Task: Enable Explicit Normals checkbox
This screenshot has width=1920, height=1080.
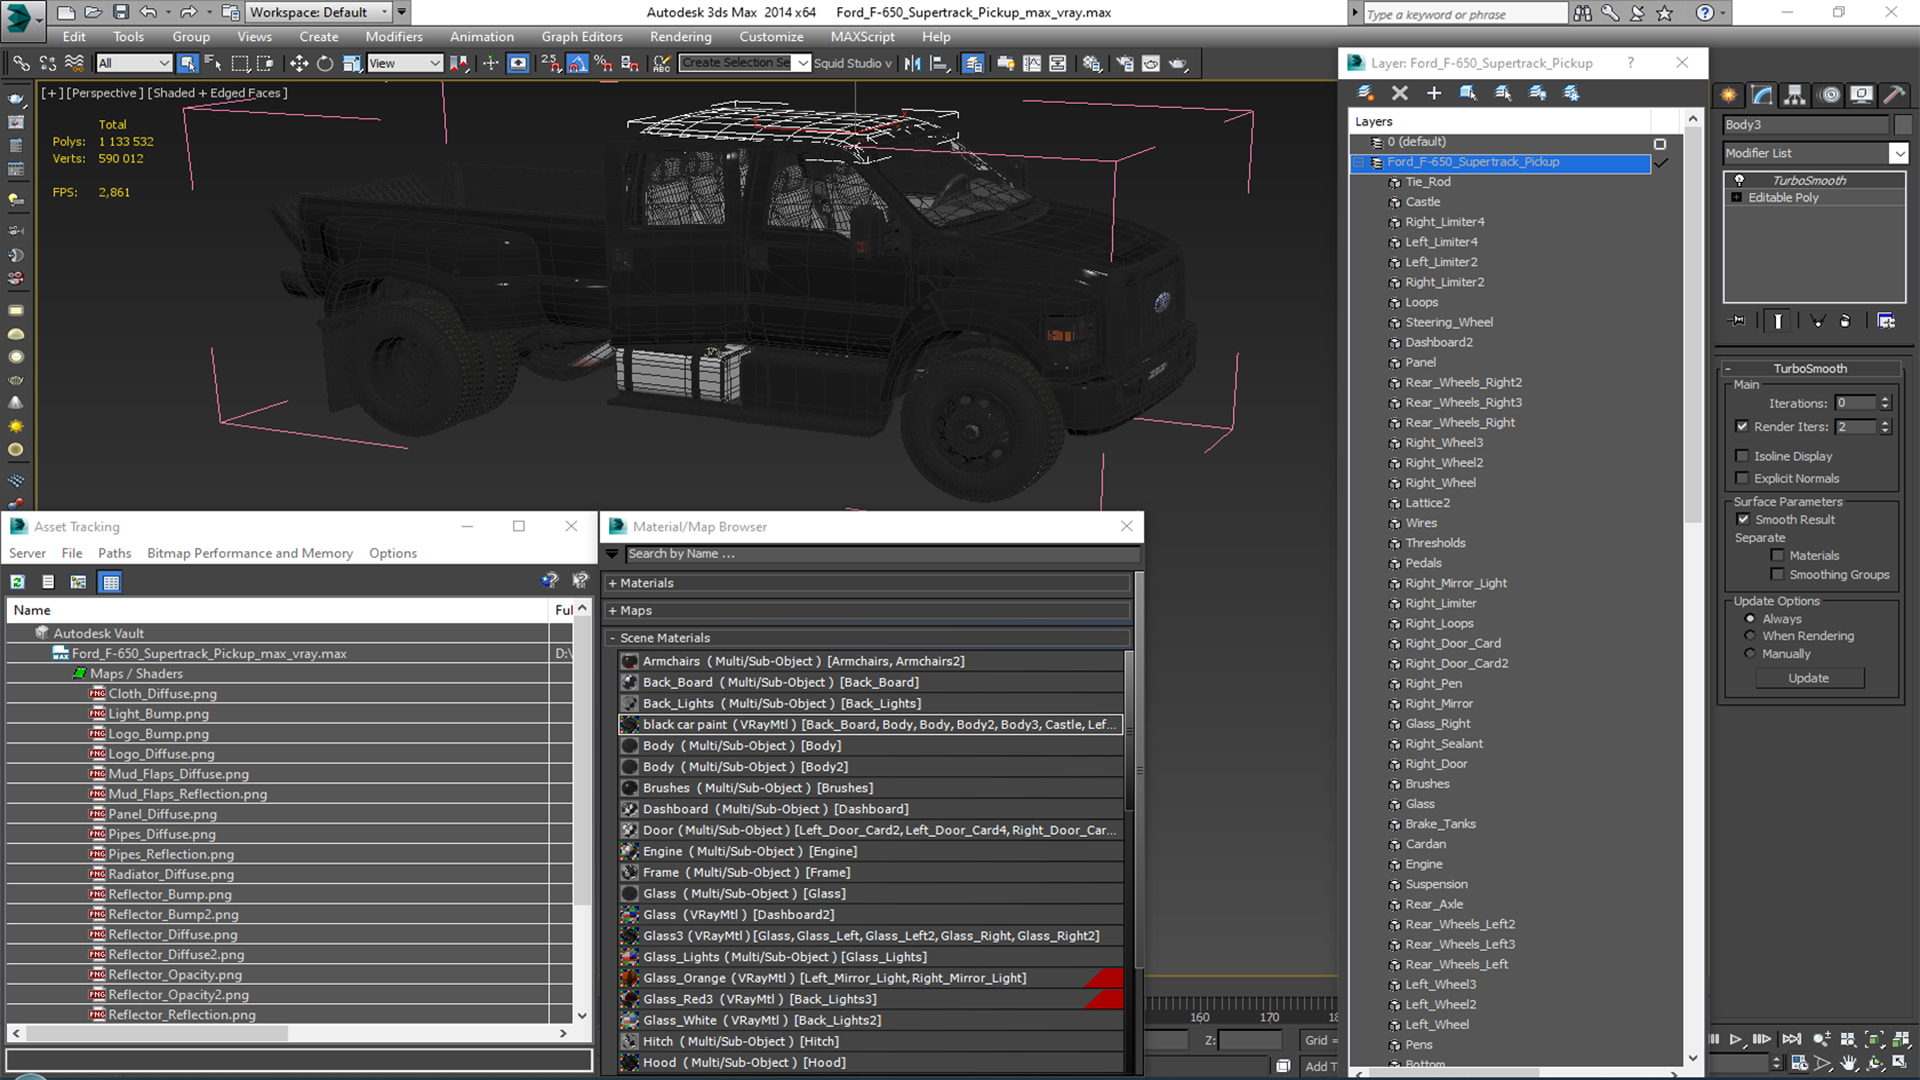Action: coord(1742,478)
